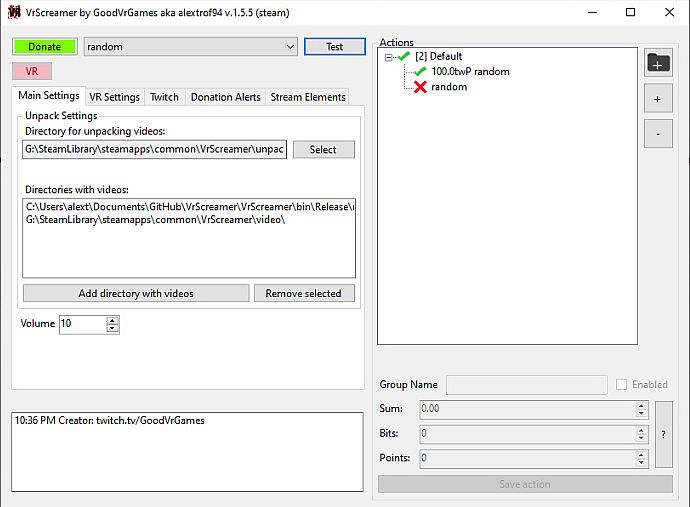Decrease Sum value with down arrow

coord(641,413)
